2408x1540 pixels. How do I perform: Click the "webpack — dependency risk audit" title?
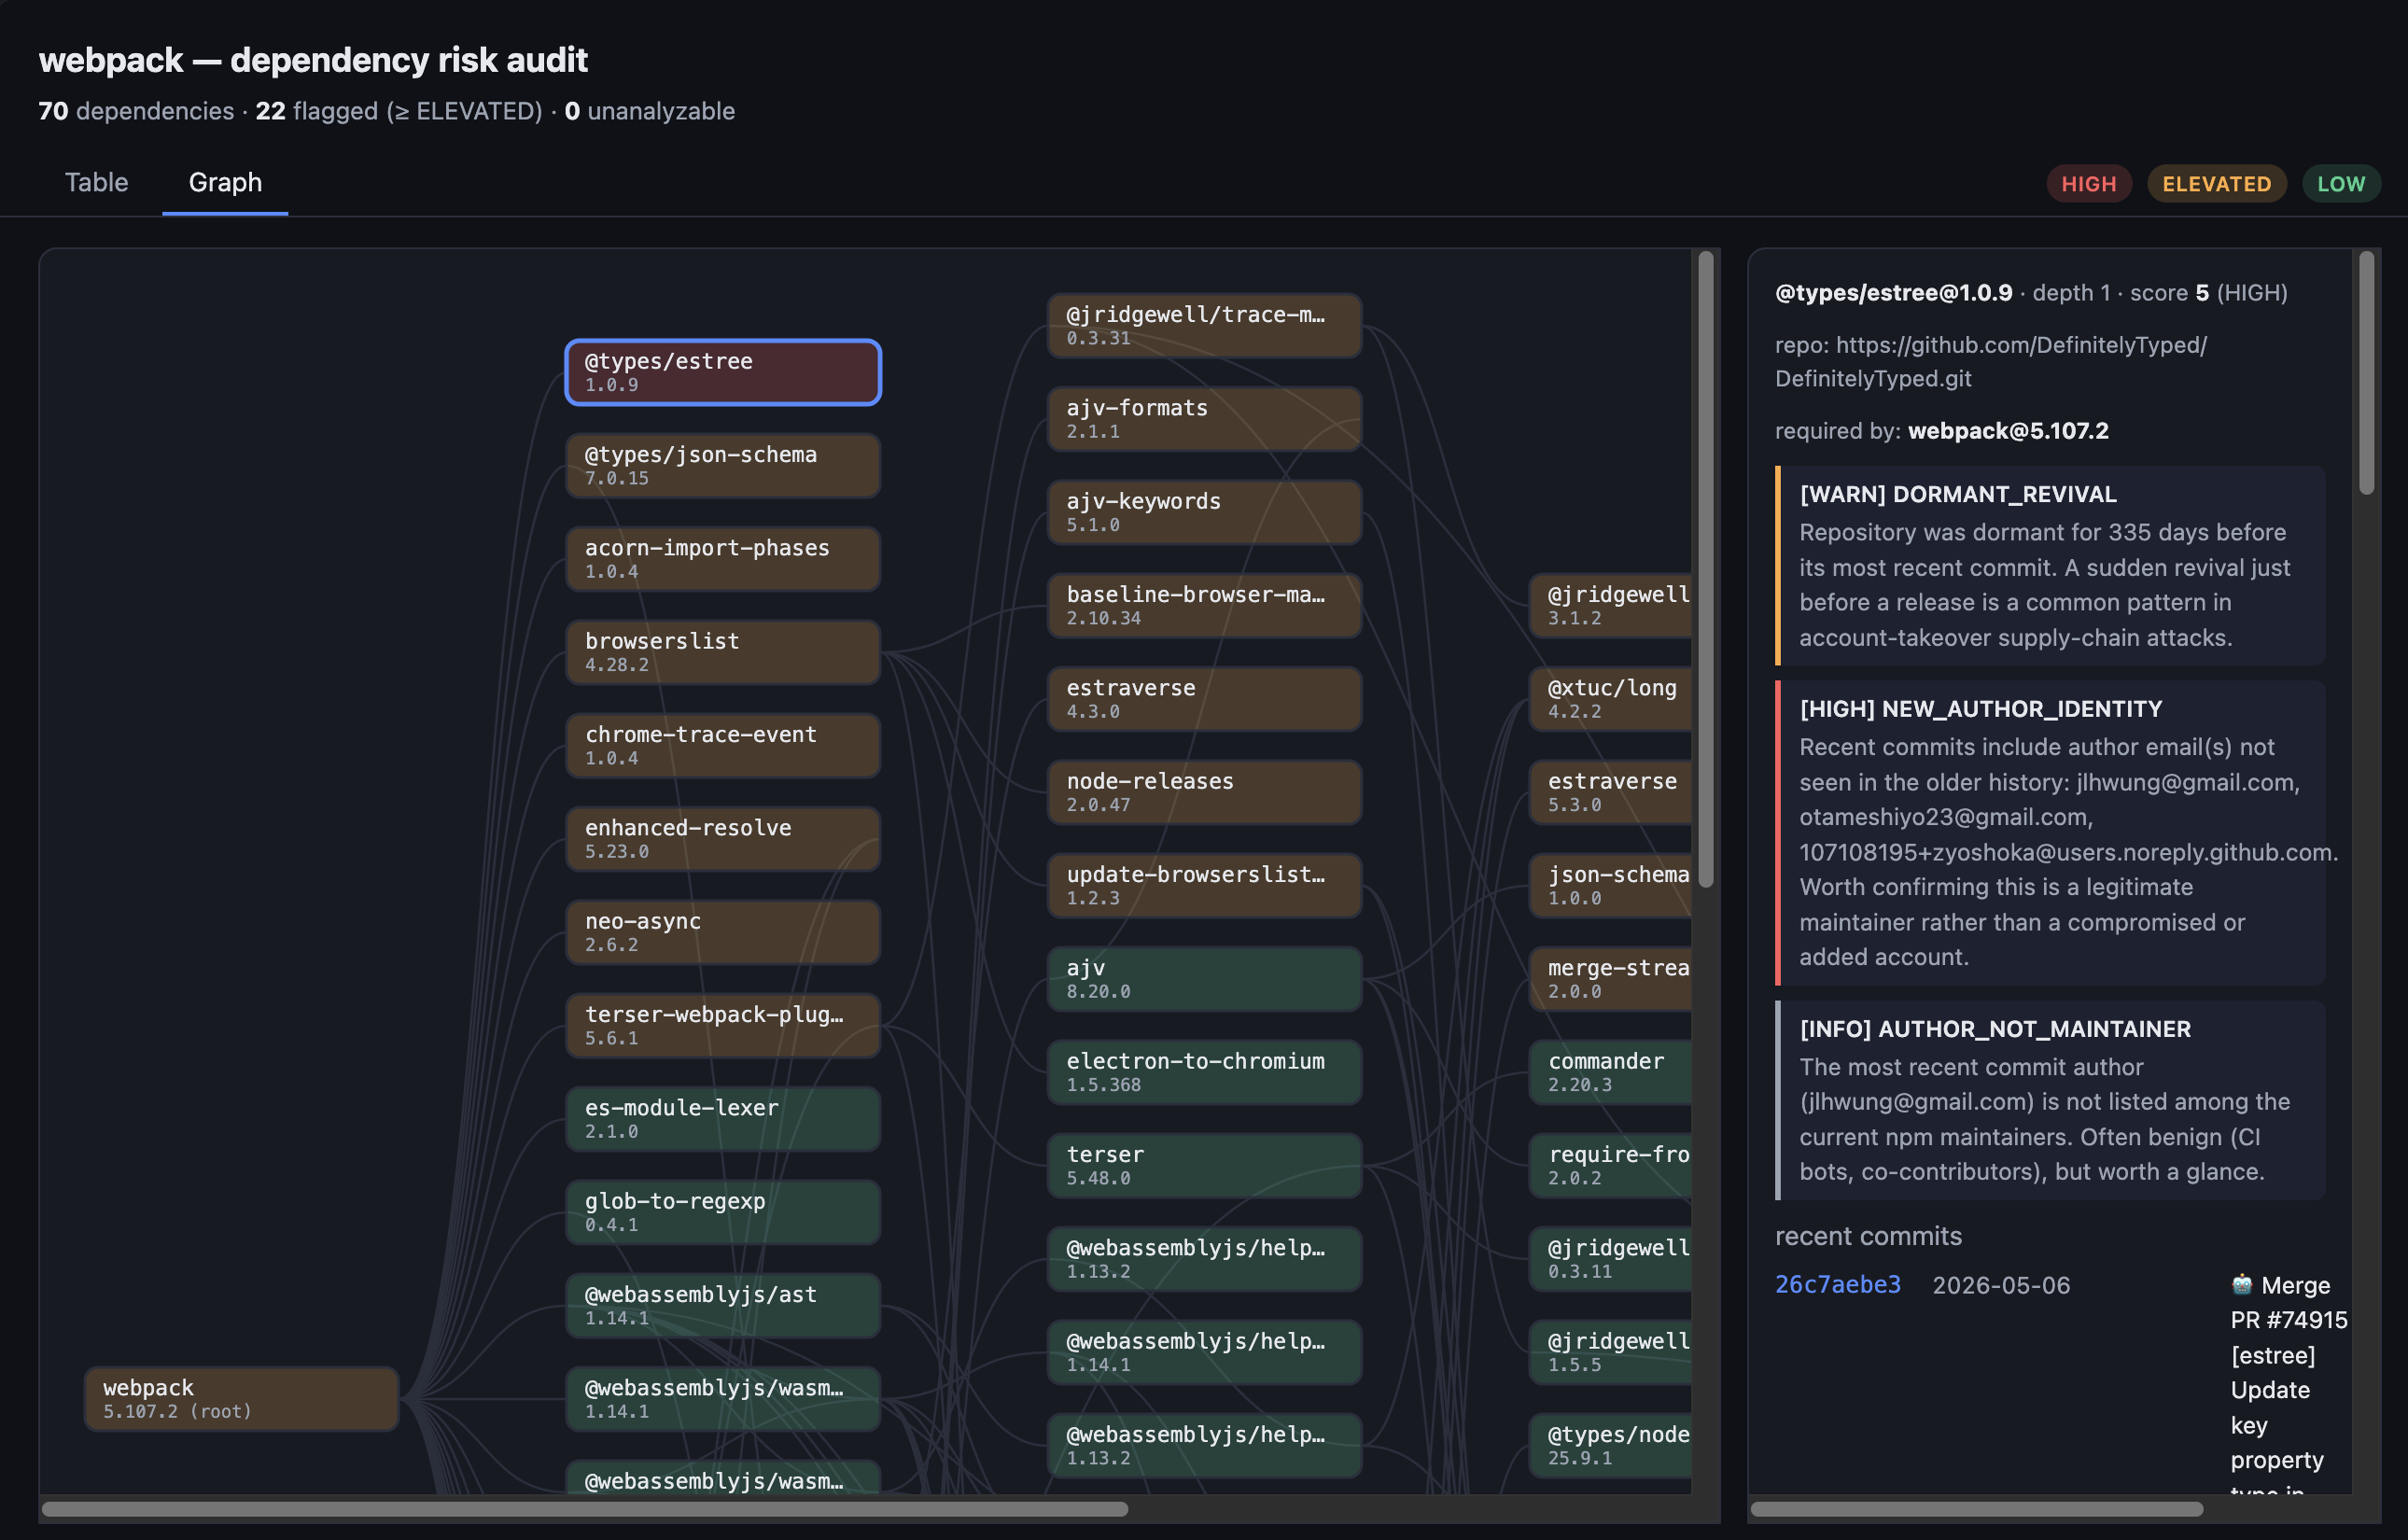[x=313, y=60]
